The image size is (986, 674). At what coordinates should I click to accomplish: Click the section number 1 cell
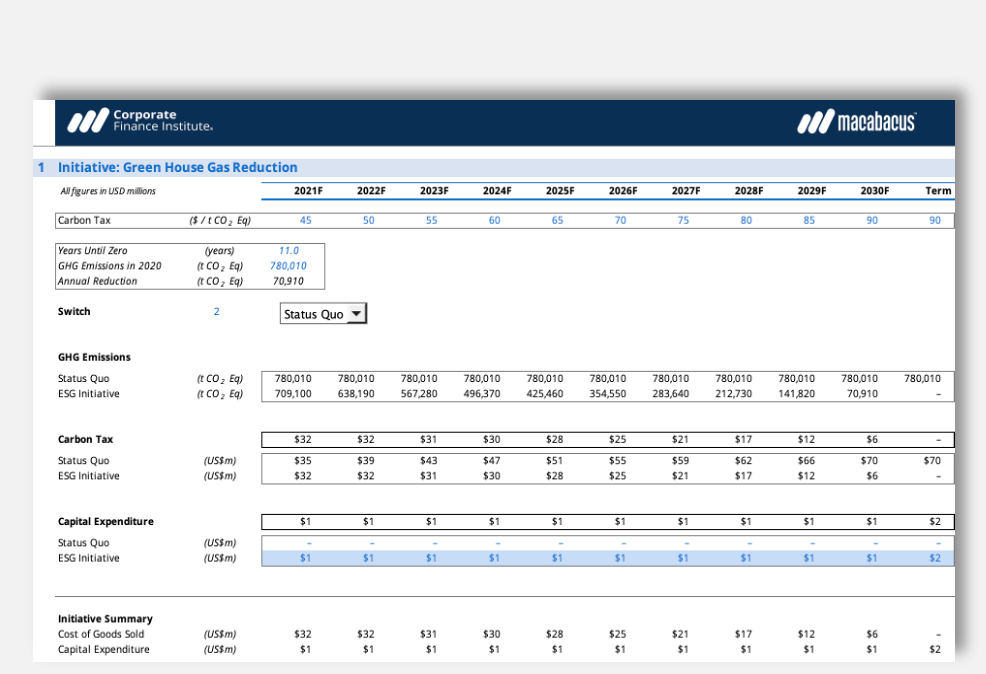[x=41, y=167]
